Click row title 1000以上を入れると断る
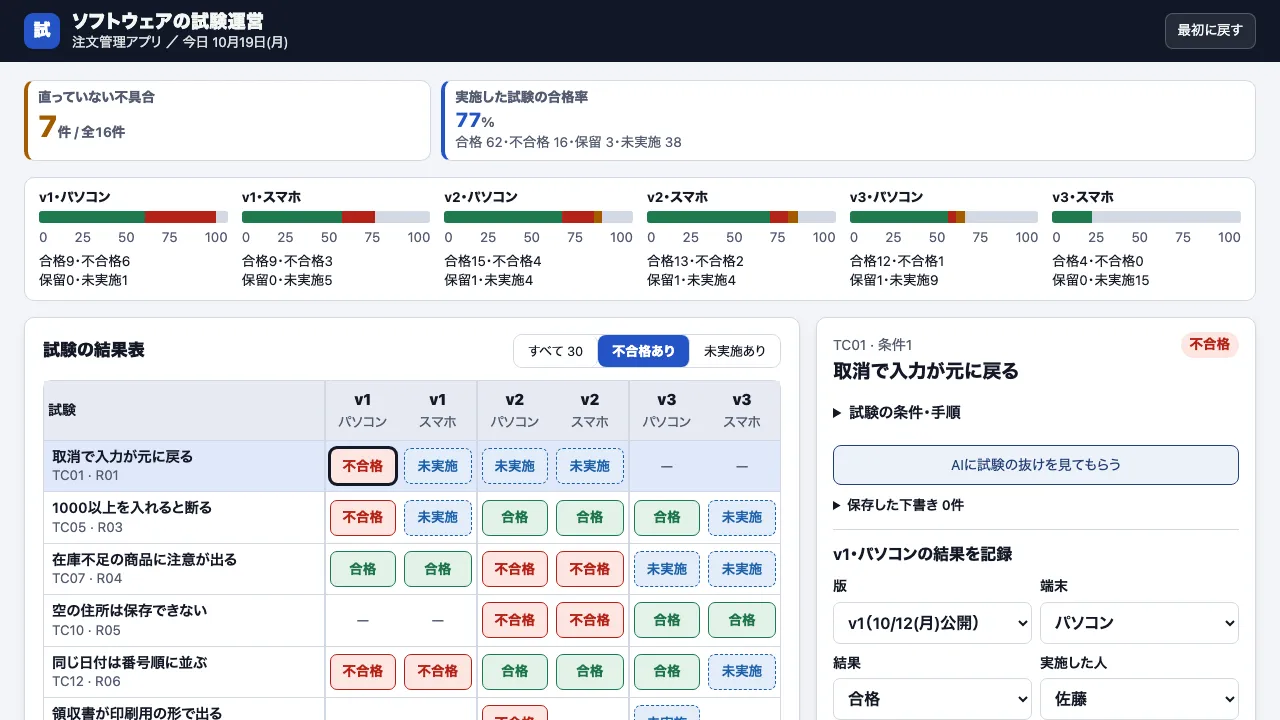Screen dimensions: 1280x720 [132, 508]
